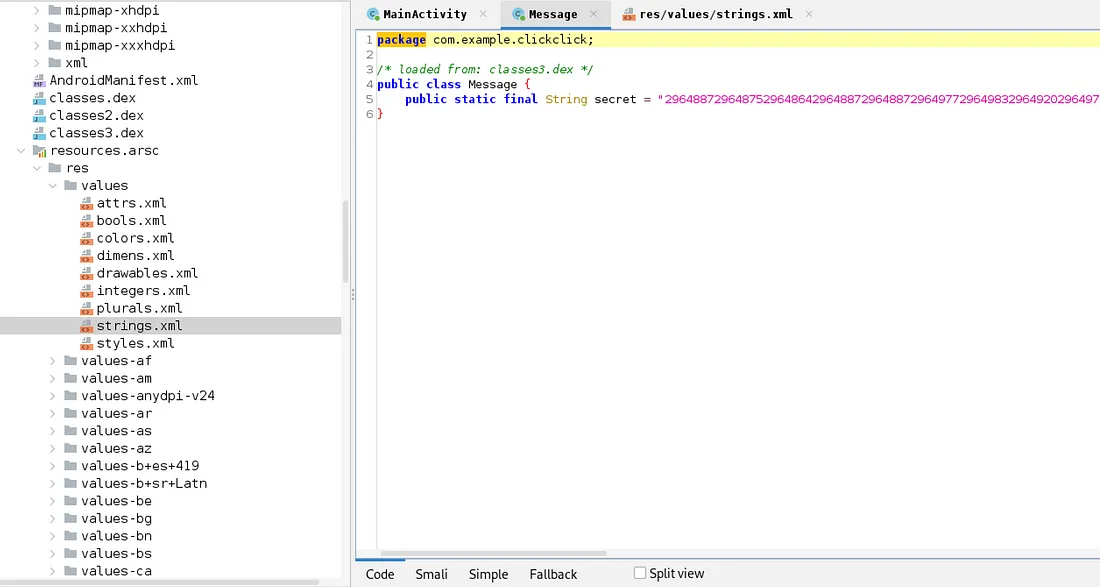Expand the values-ar folder
This screenshot has width=1100, height=587.
(53, 414)
